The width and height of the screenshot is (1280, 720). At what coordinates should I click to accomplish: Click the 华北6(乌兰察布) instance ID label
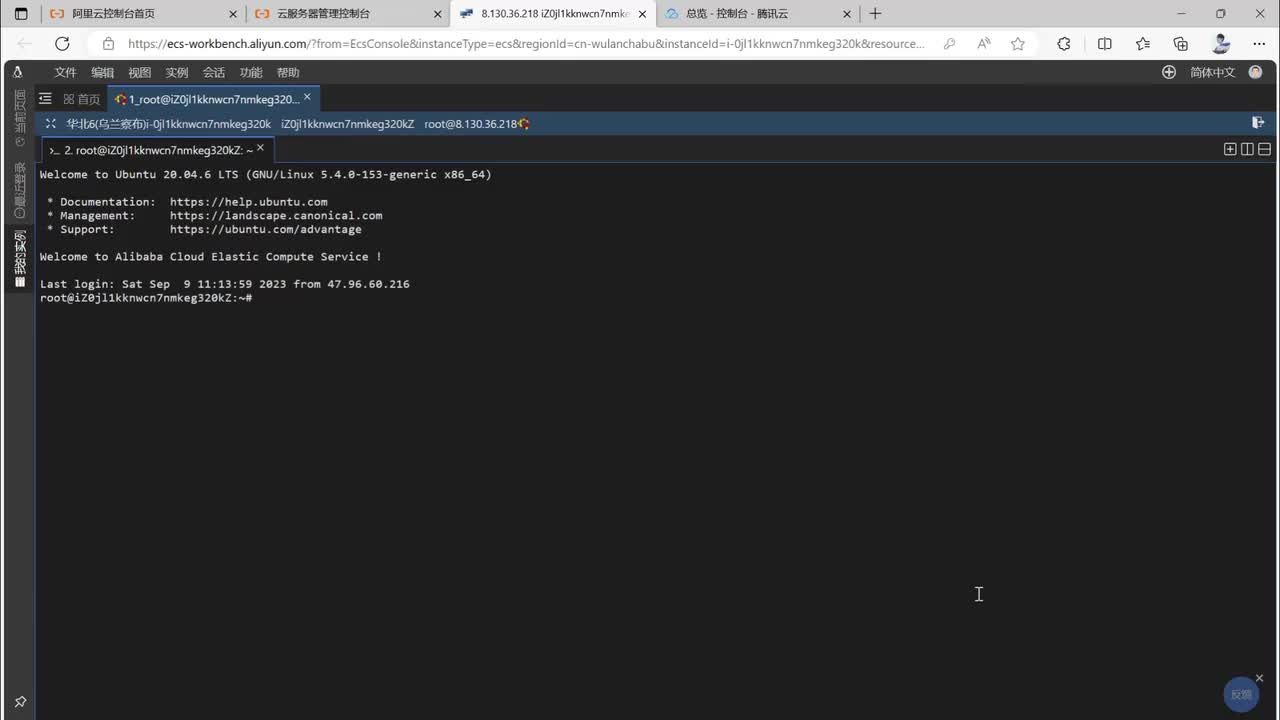click(169, 124)
